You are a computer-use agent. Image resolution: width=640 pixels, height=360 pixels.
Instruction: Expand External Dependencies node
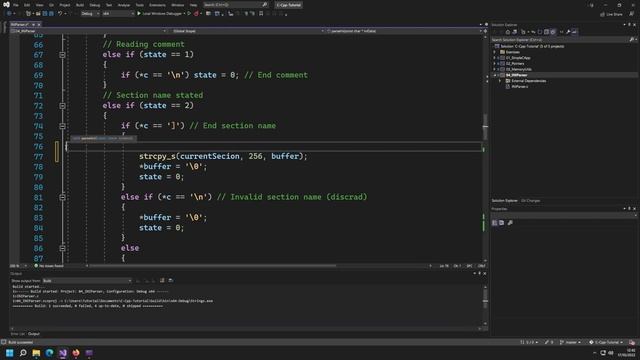500,81
